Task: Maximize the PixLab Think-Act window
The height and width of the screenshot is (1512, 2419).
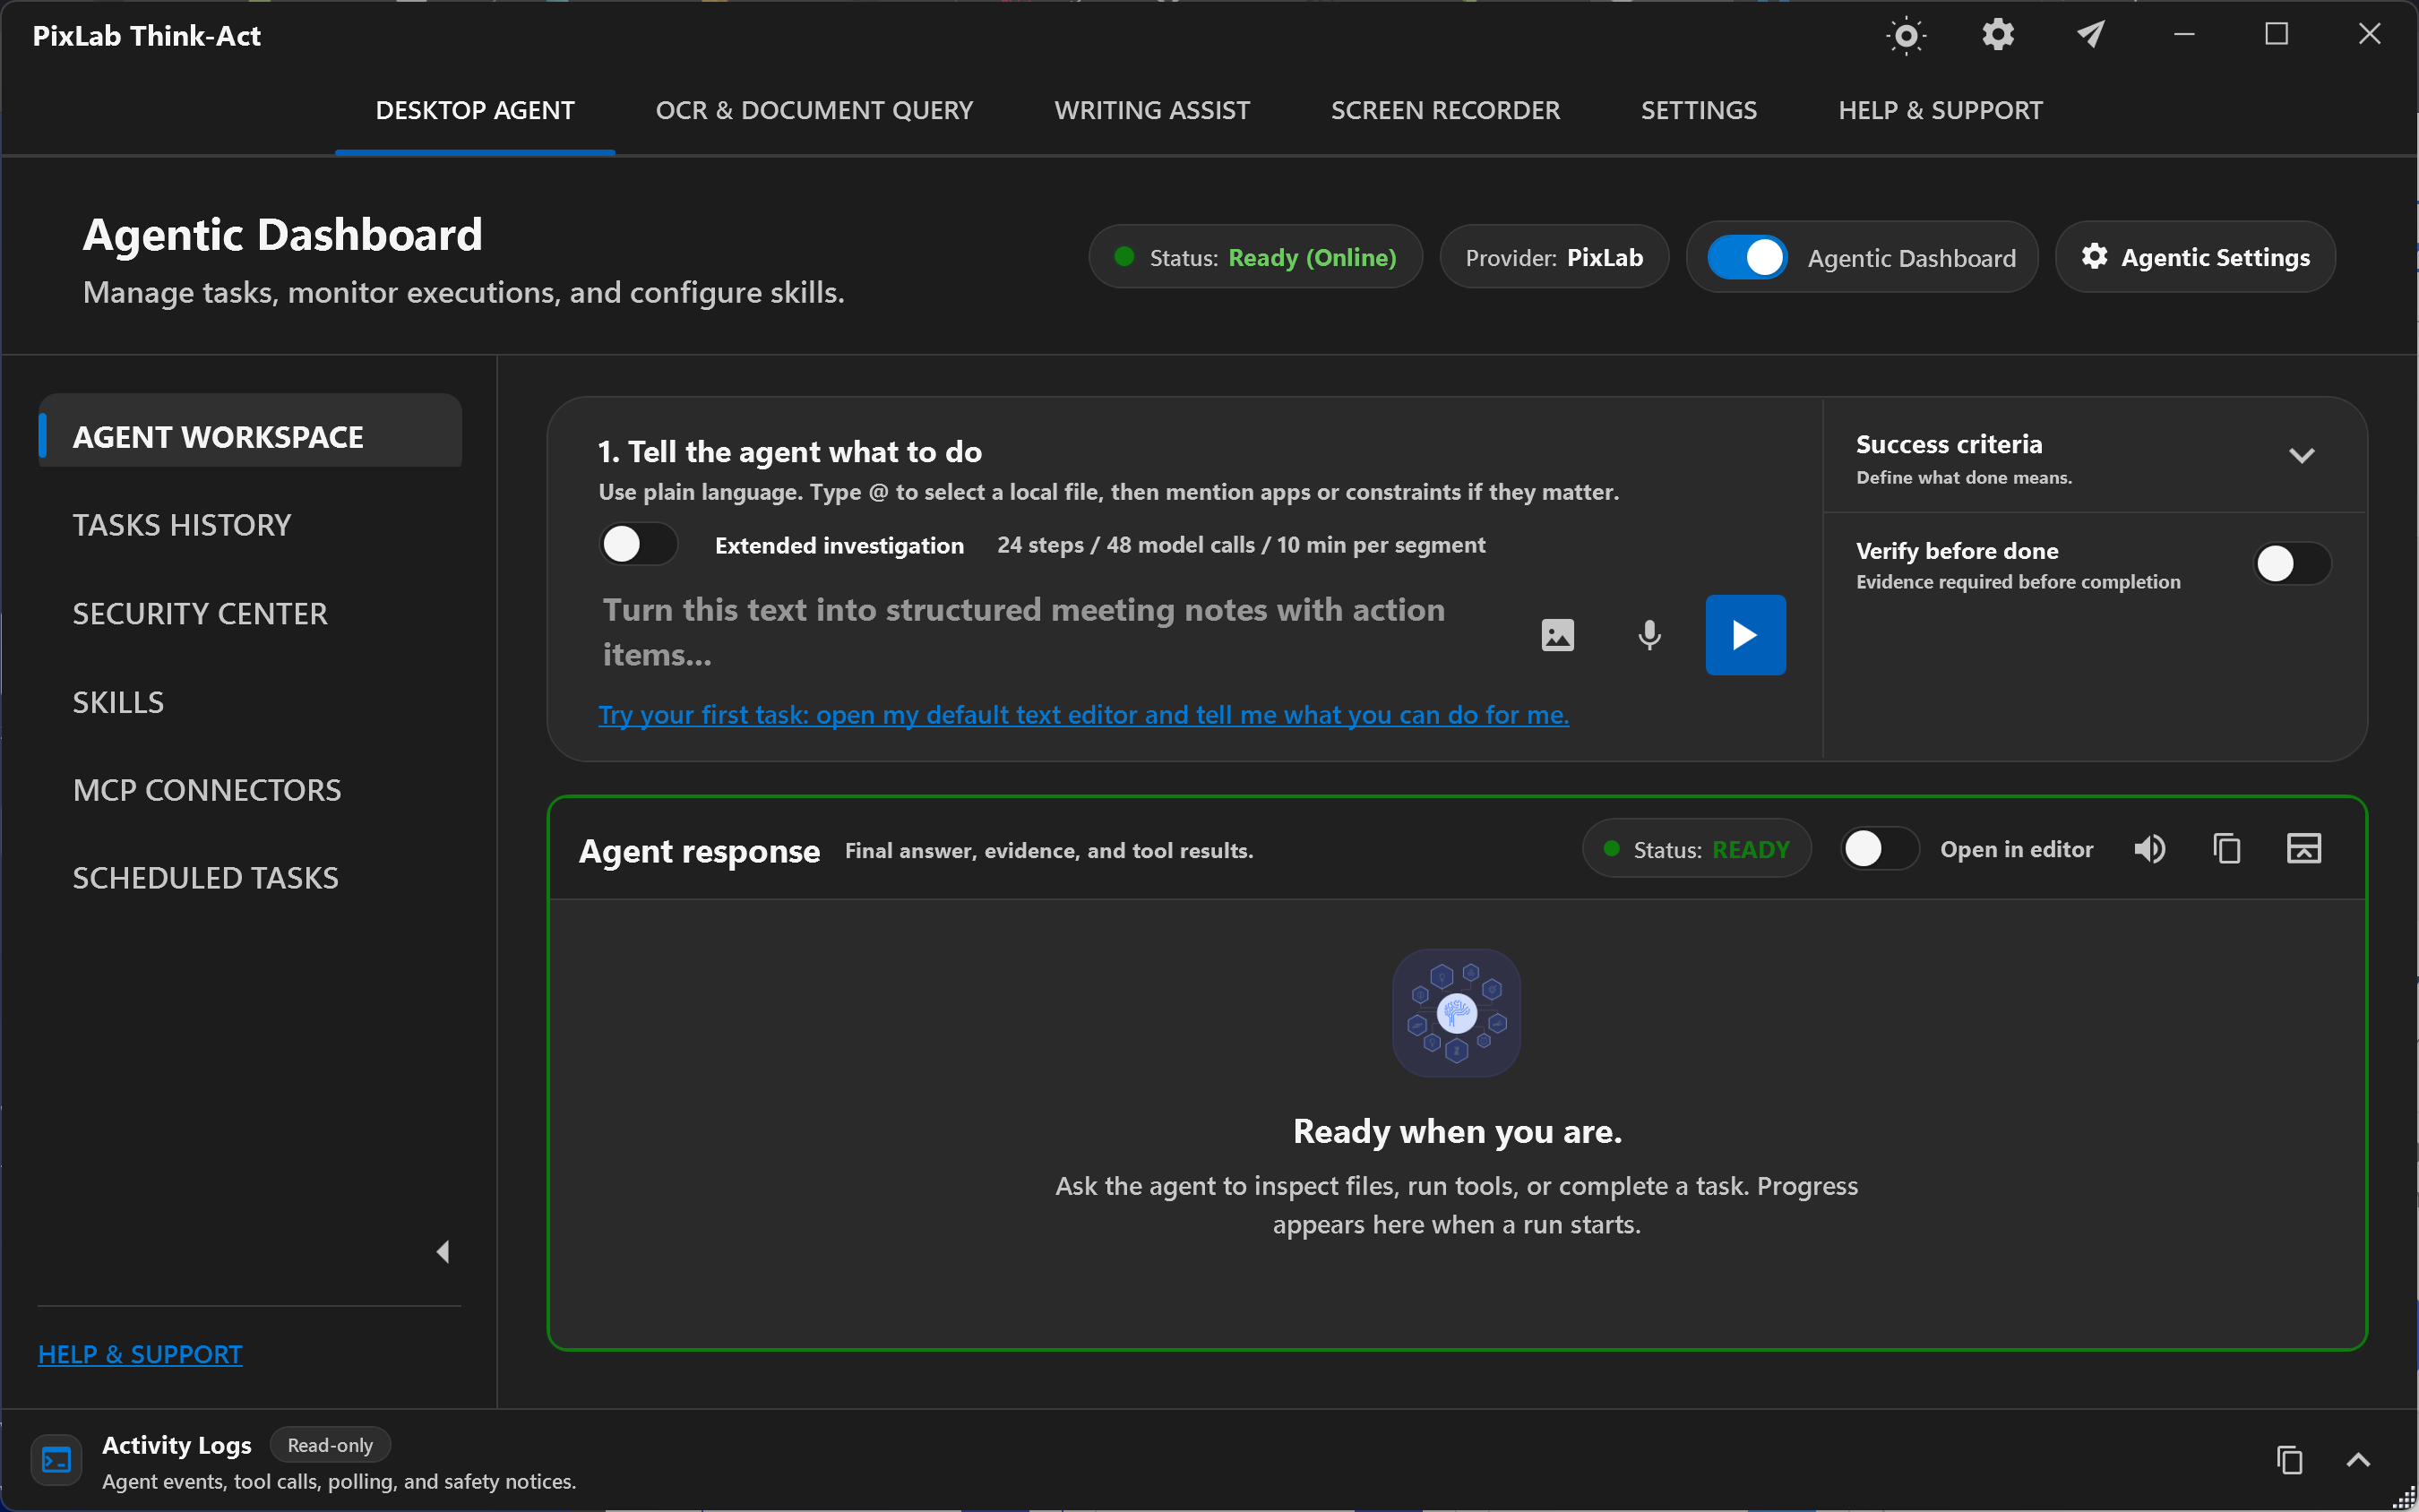Action: [x=2277, y=35]
